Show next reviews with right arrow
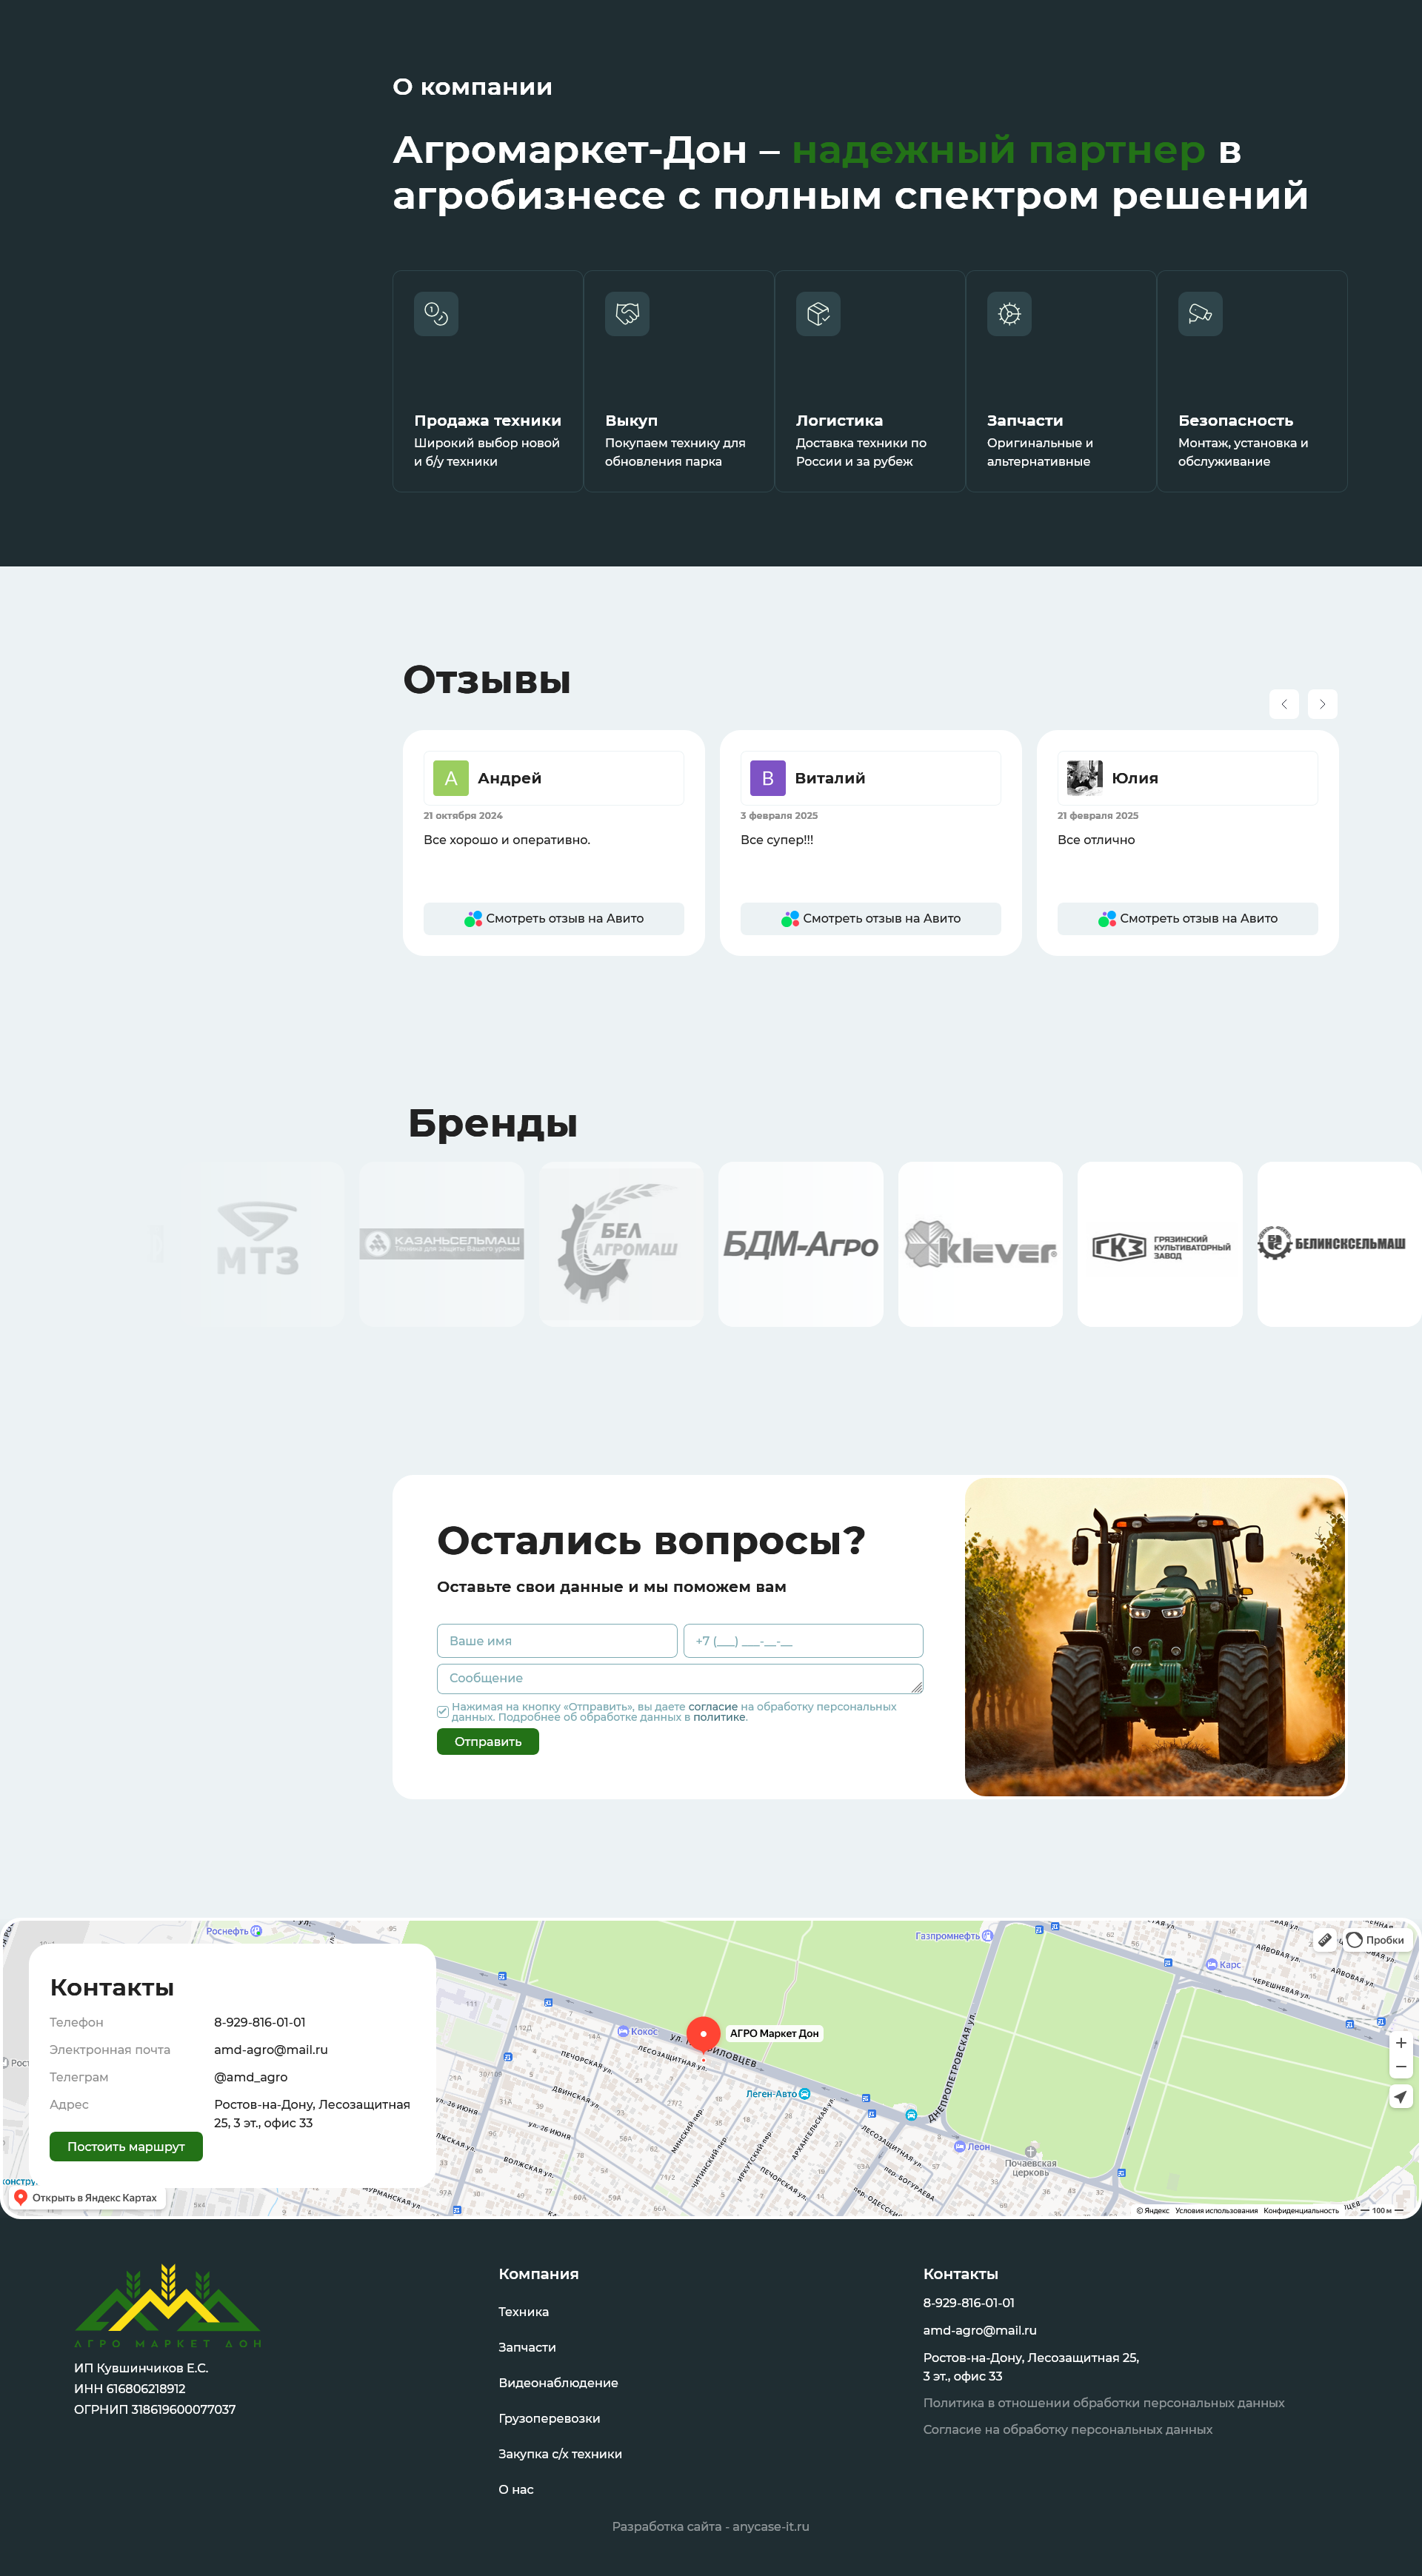Viewport: 1422px width, 2576px height. coord(1322,704)
